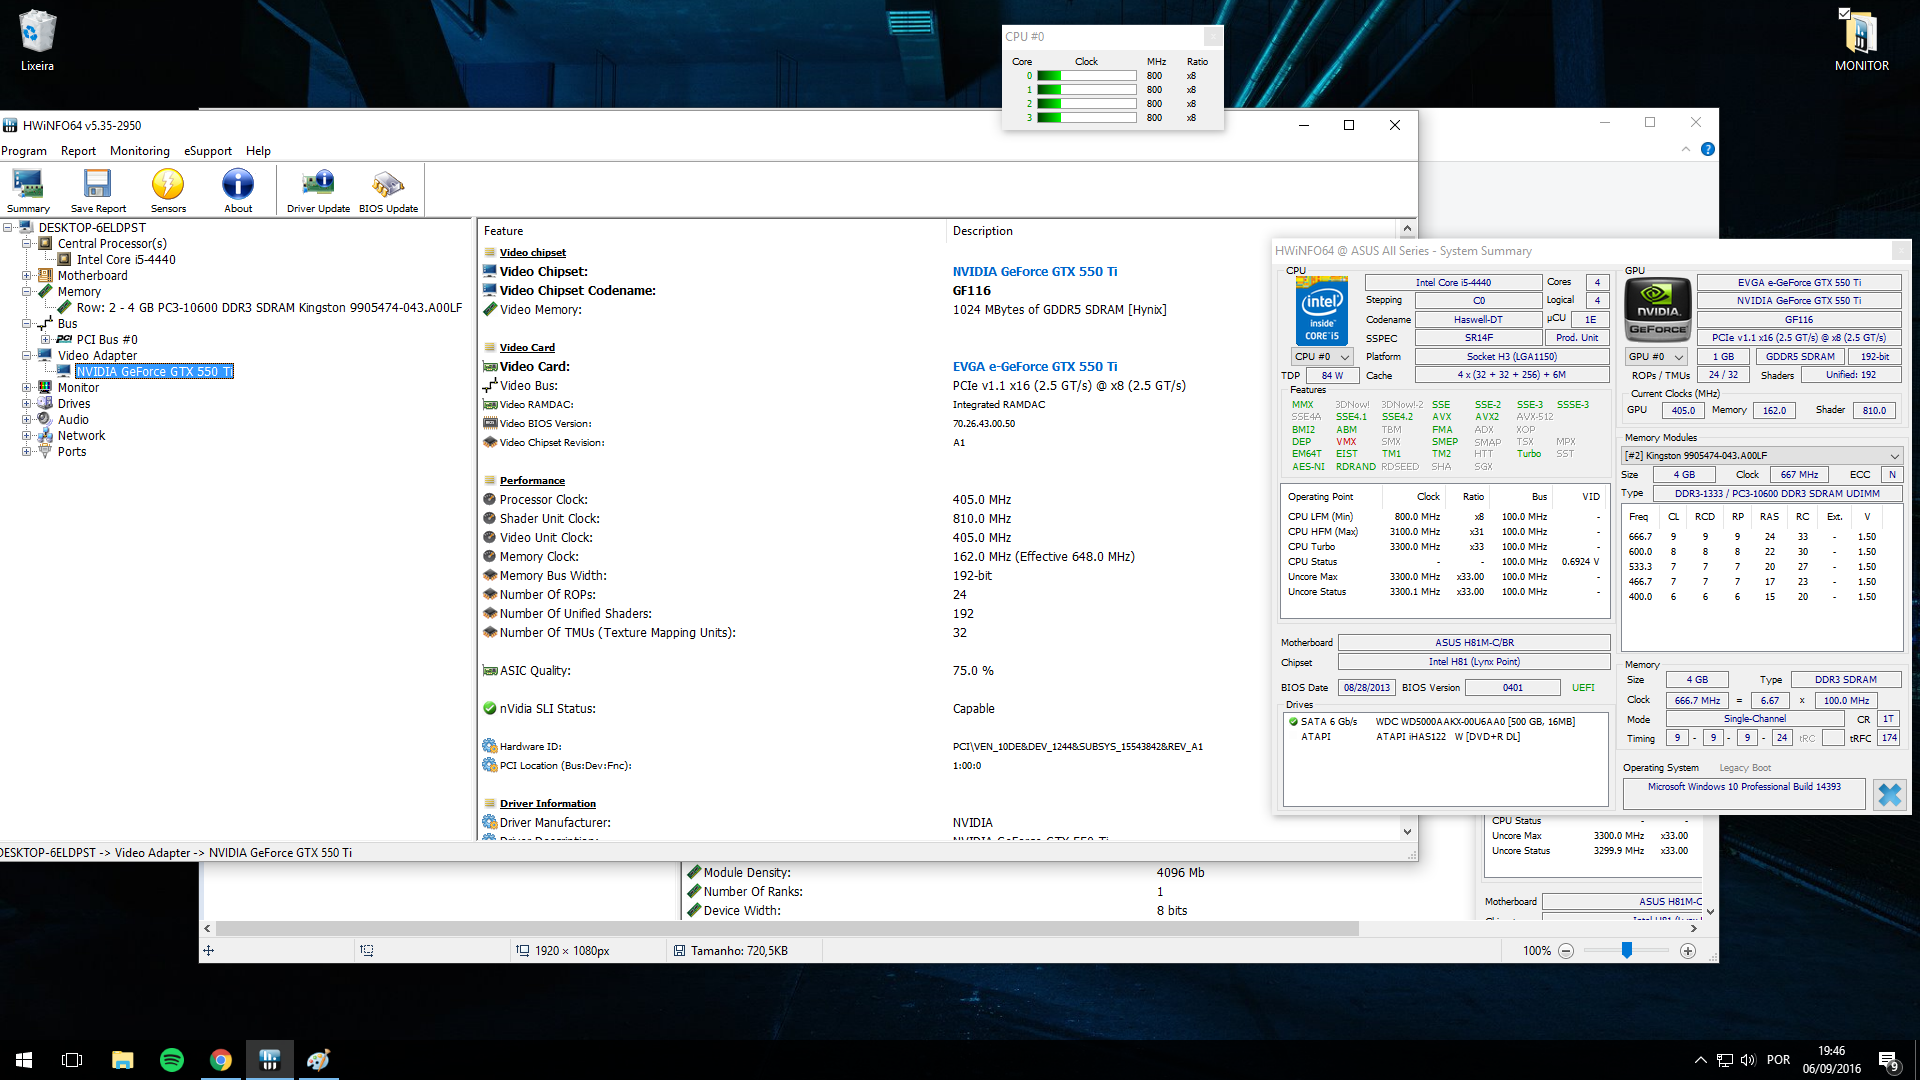
Task: Expand the Network tree node
Action: [x=27, y=436]
